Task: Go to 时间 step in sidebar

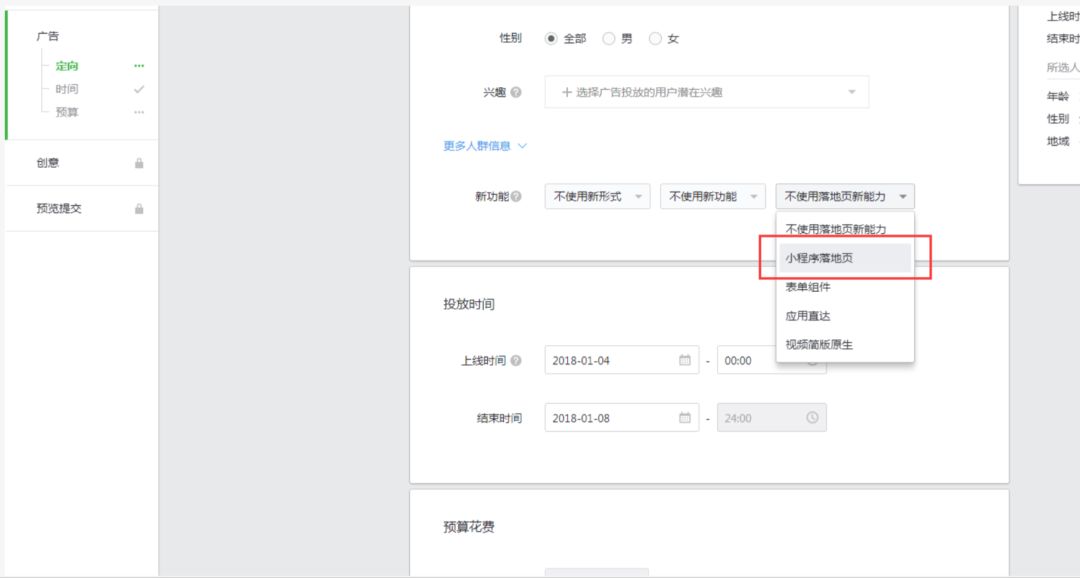Action: coord(67,89)
